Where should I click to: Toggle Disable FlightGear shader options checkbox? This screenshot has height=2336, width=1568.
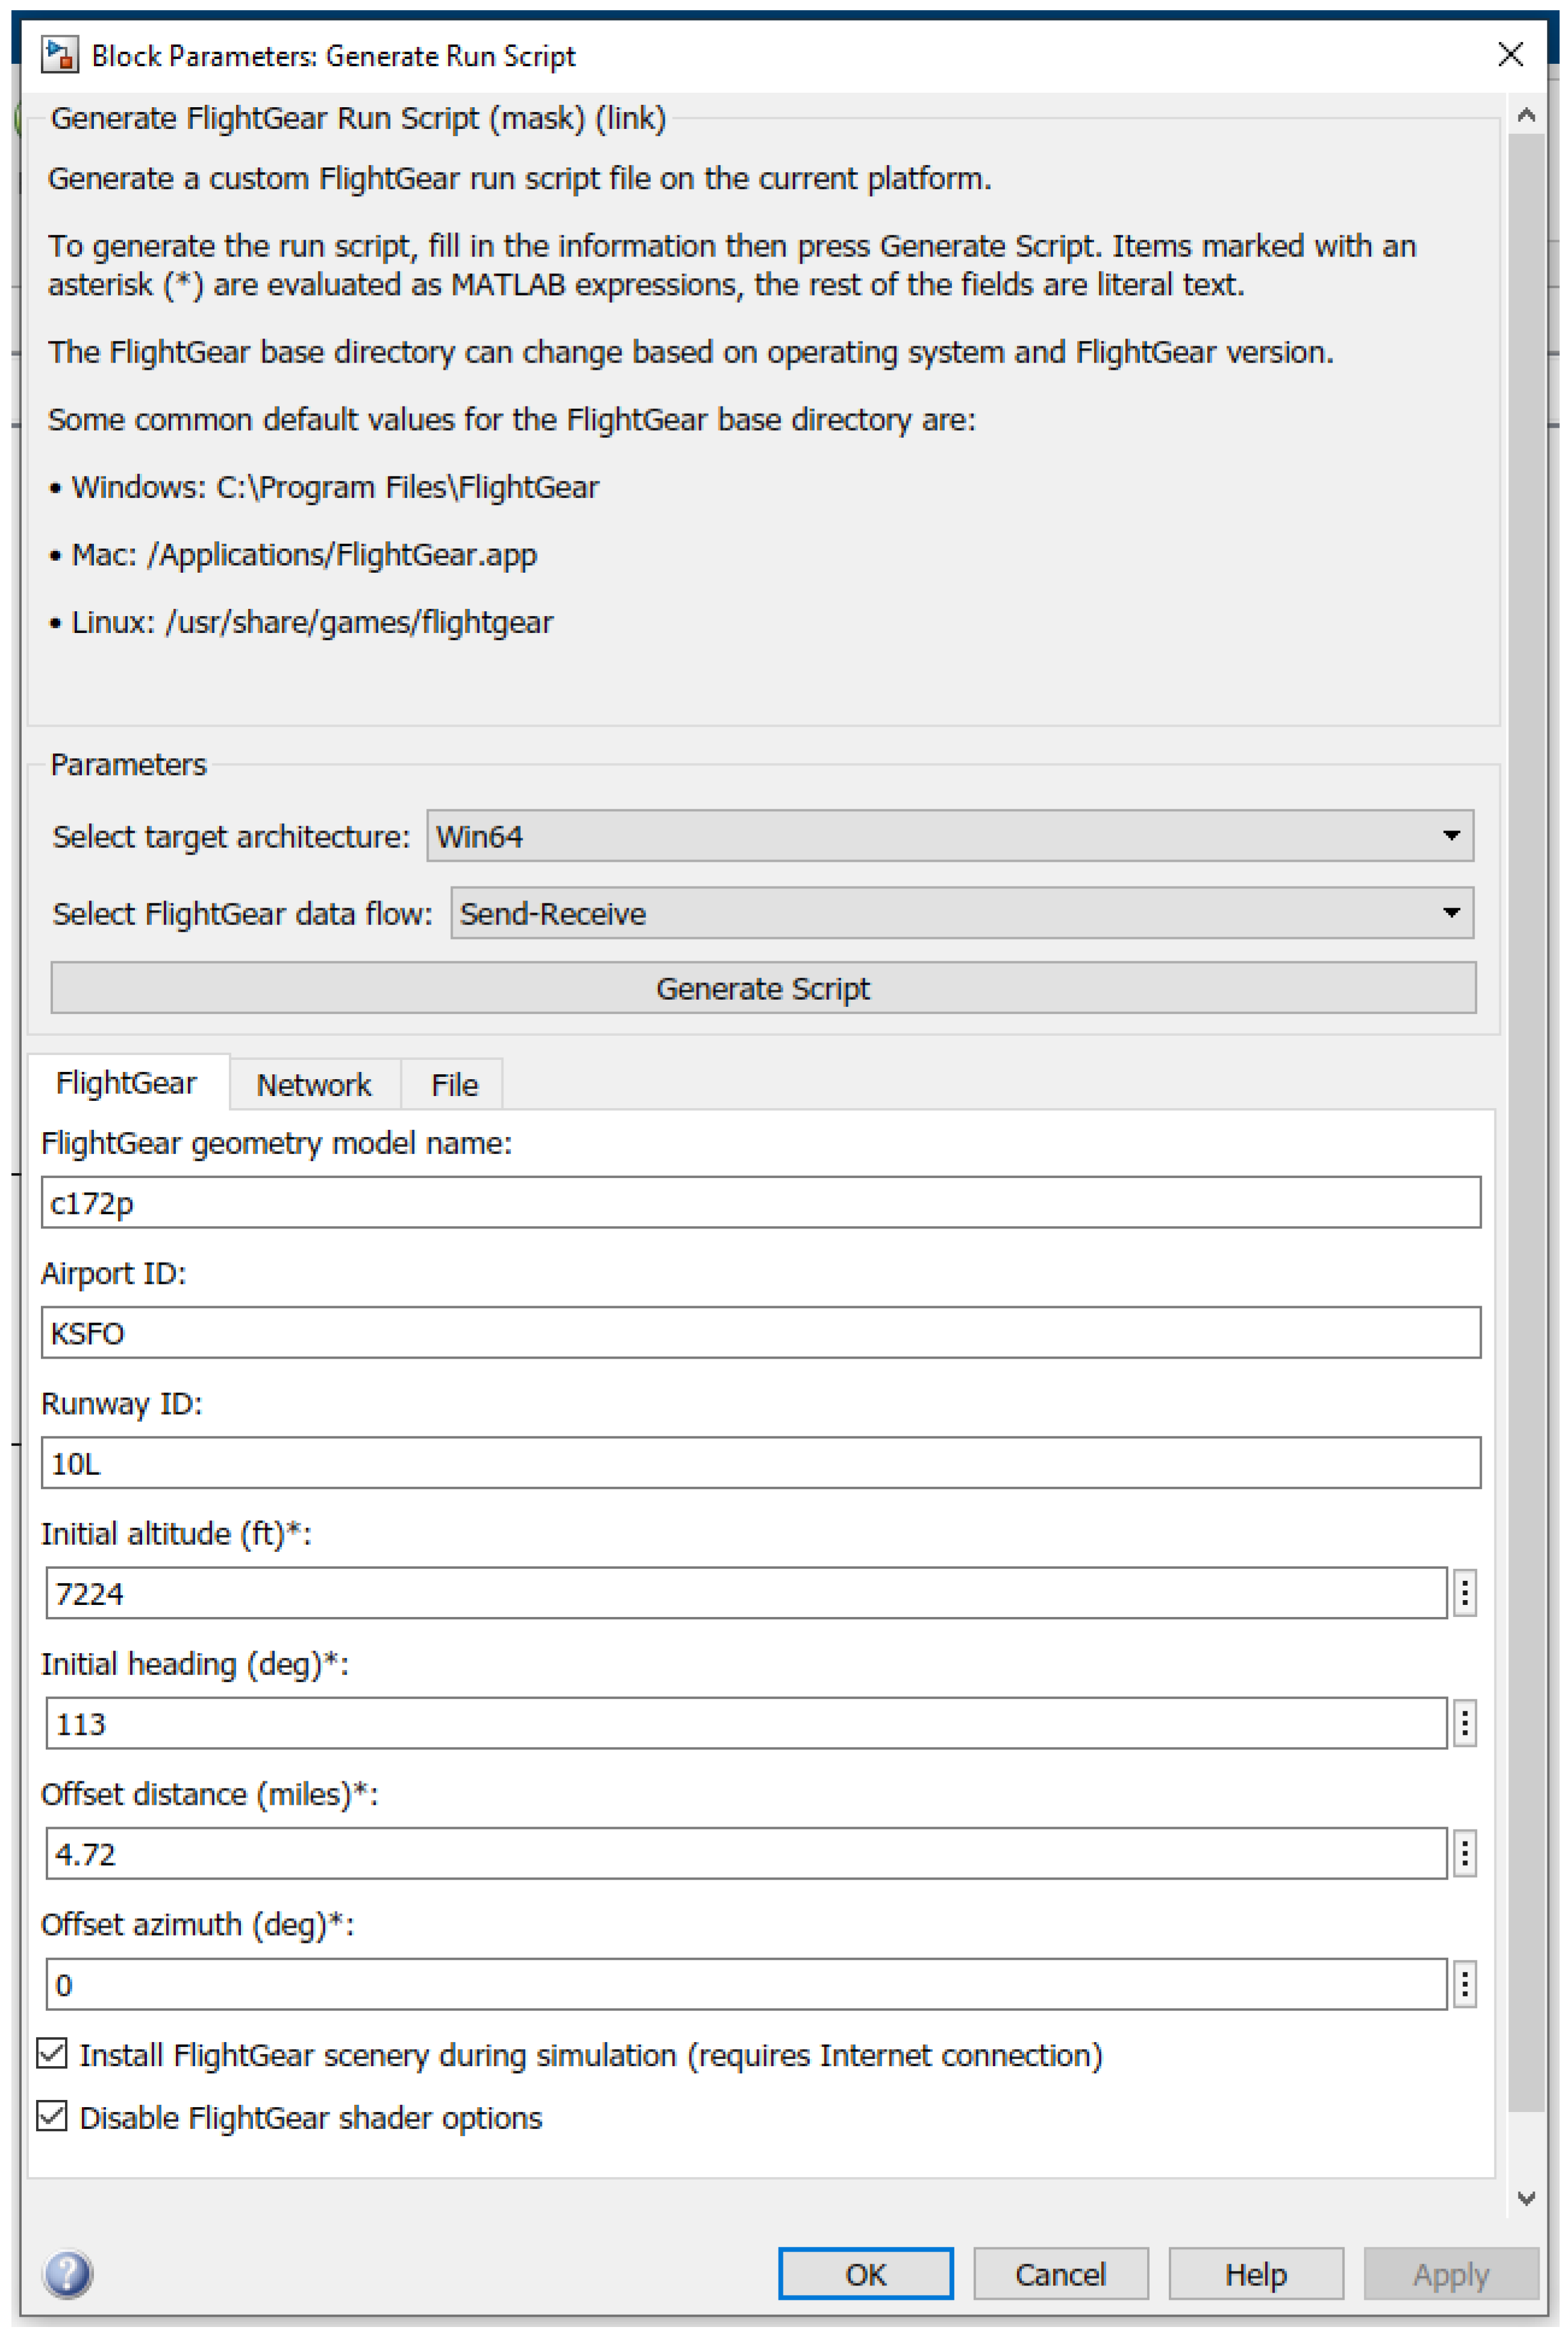[52, 2116]
